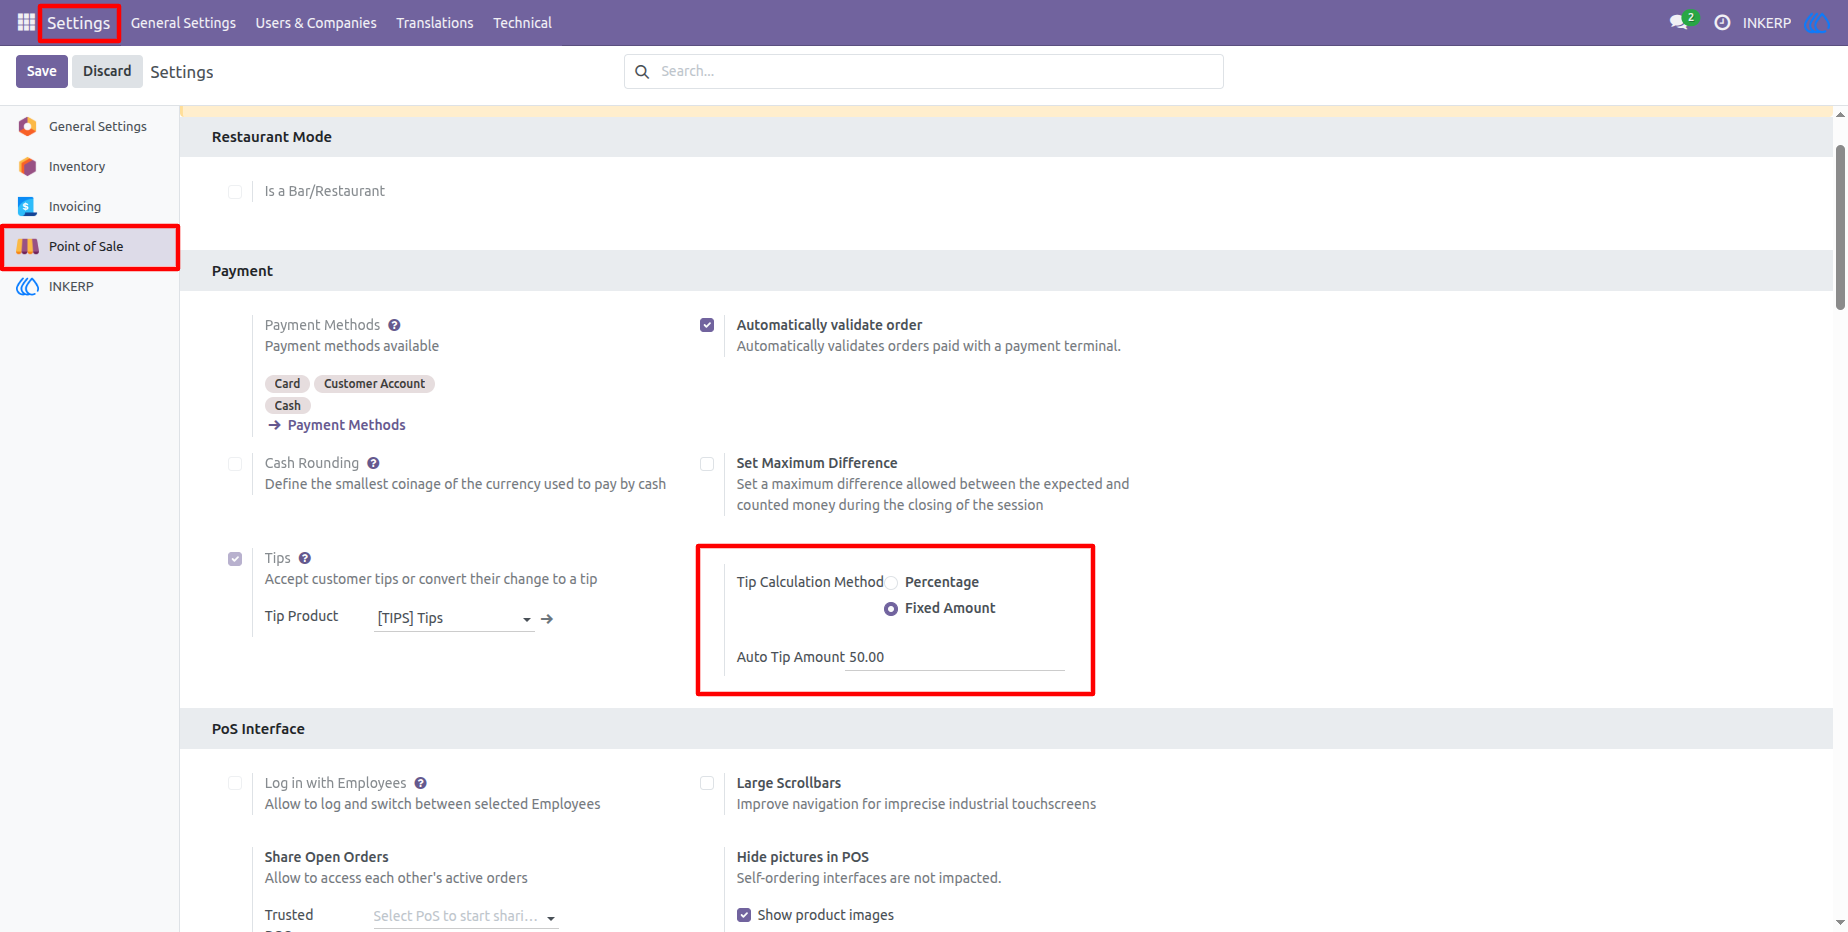Screen dimensions: 1848x932
Task: Enable Set Maximum Difference checkbox
Action: click(x=707, y=464)
